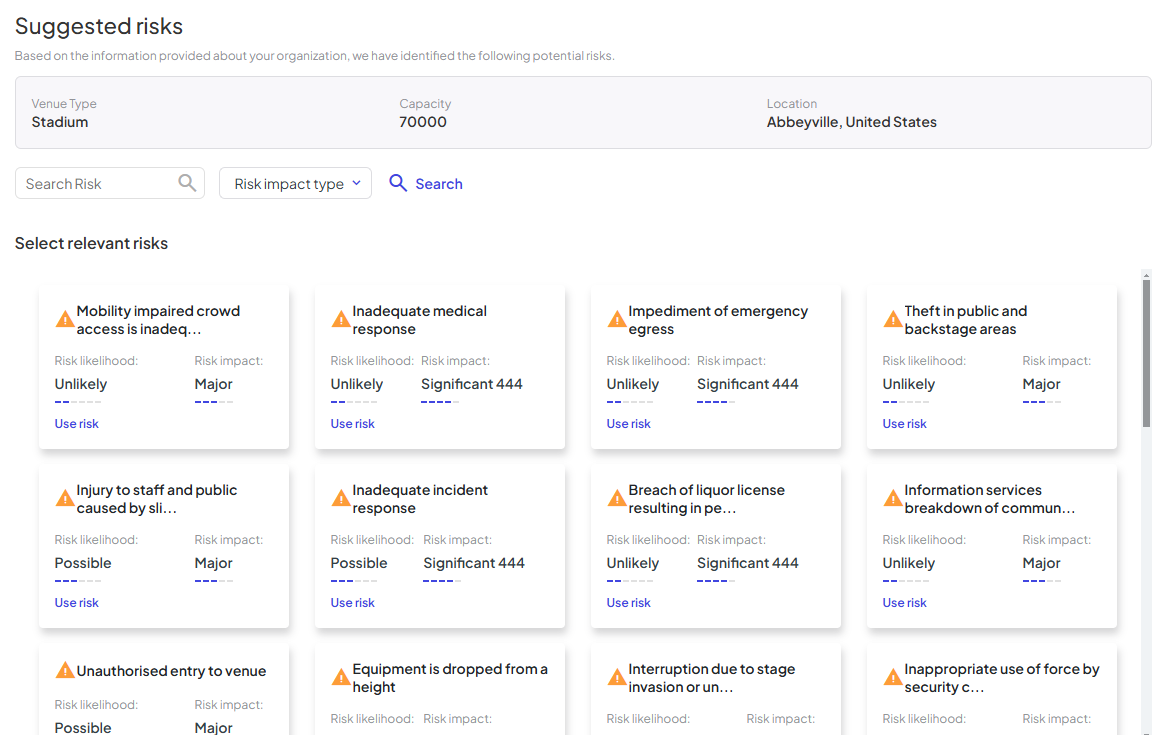Viewport: 1164px width, 735px height.
Task: Click Unlikely likelihood on Mobility impaired crowd card
Action: [80, 384]
